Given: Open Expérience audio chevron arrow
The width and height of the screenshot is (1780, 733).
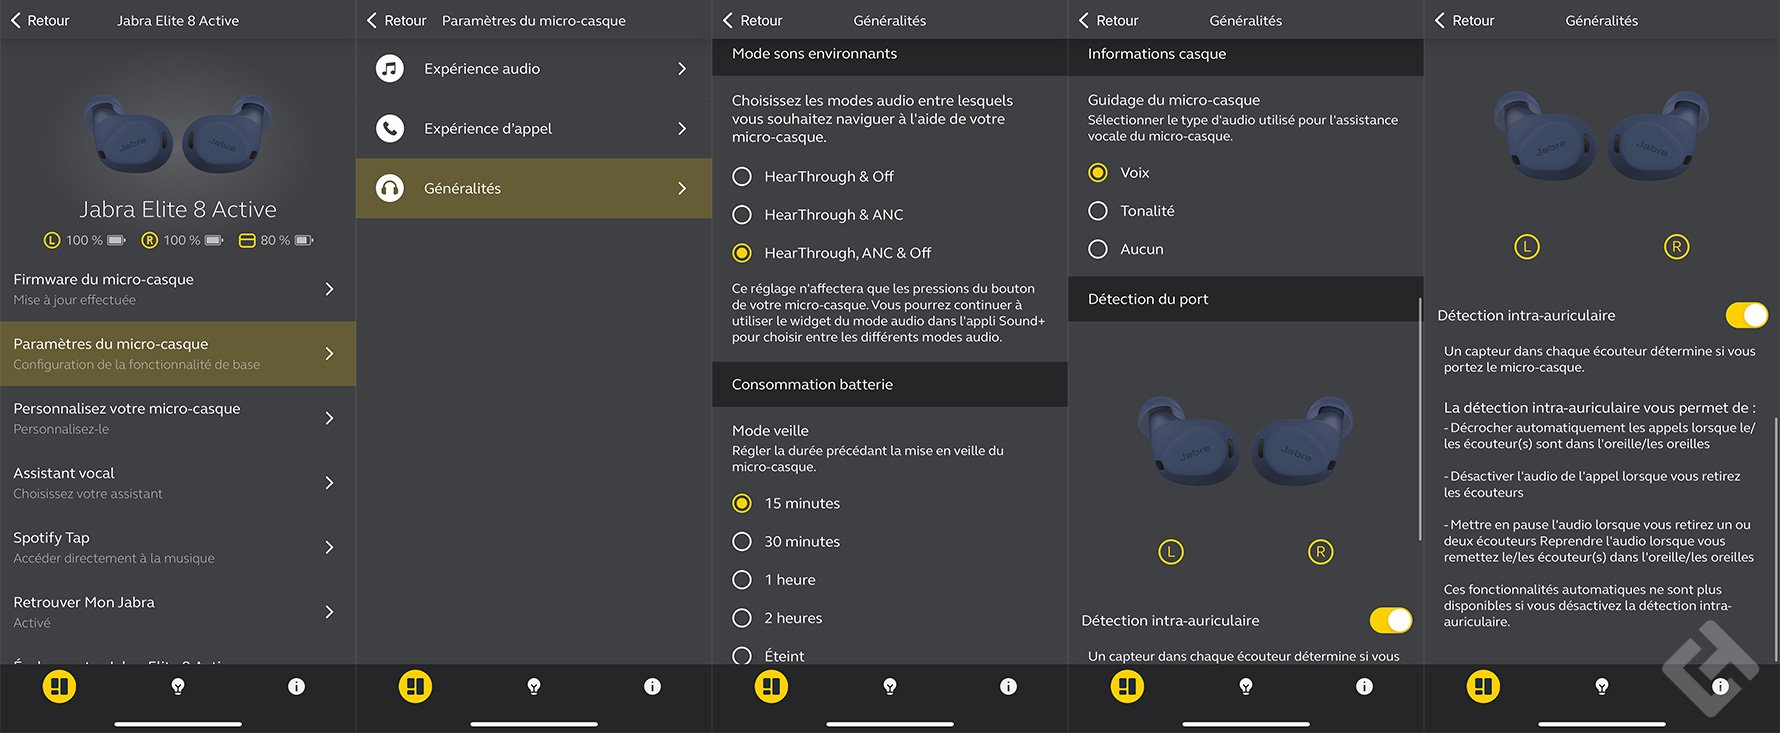Looking at the screenshot, I should point(682,68).
